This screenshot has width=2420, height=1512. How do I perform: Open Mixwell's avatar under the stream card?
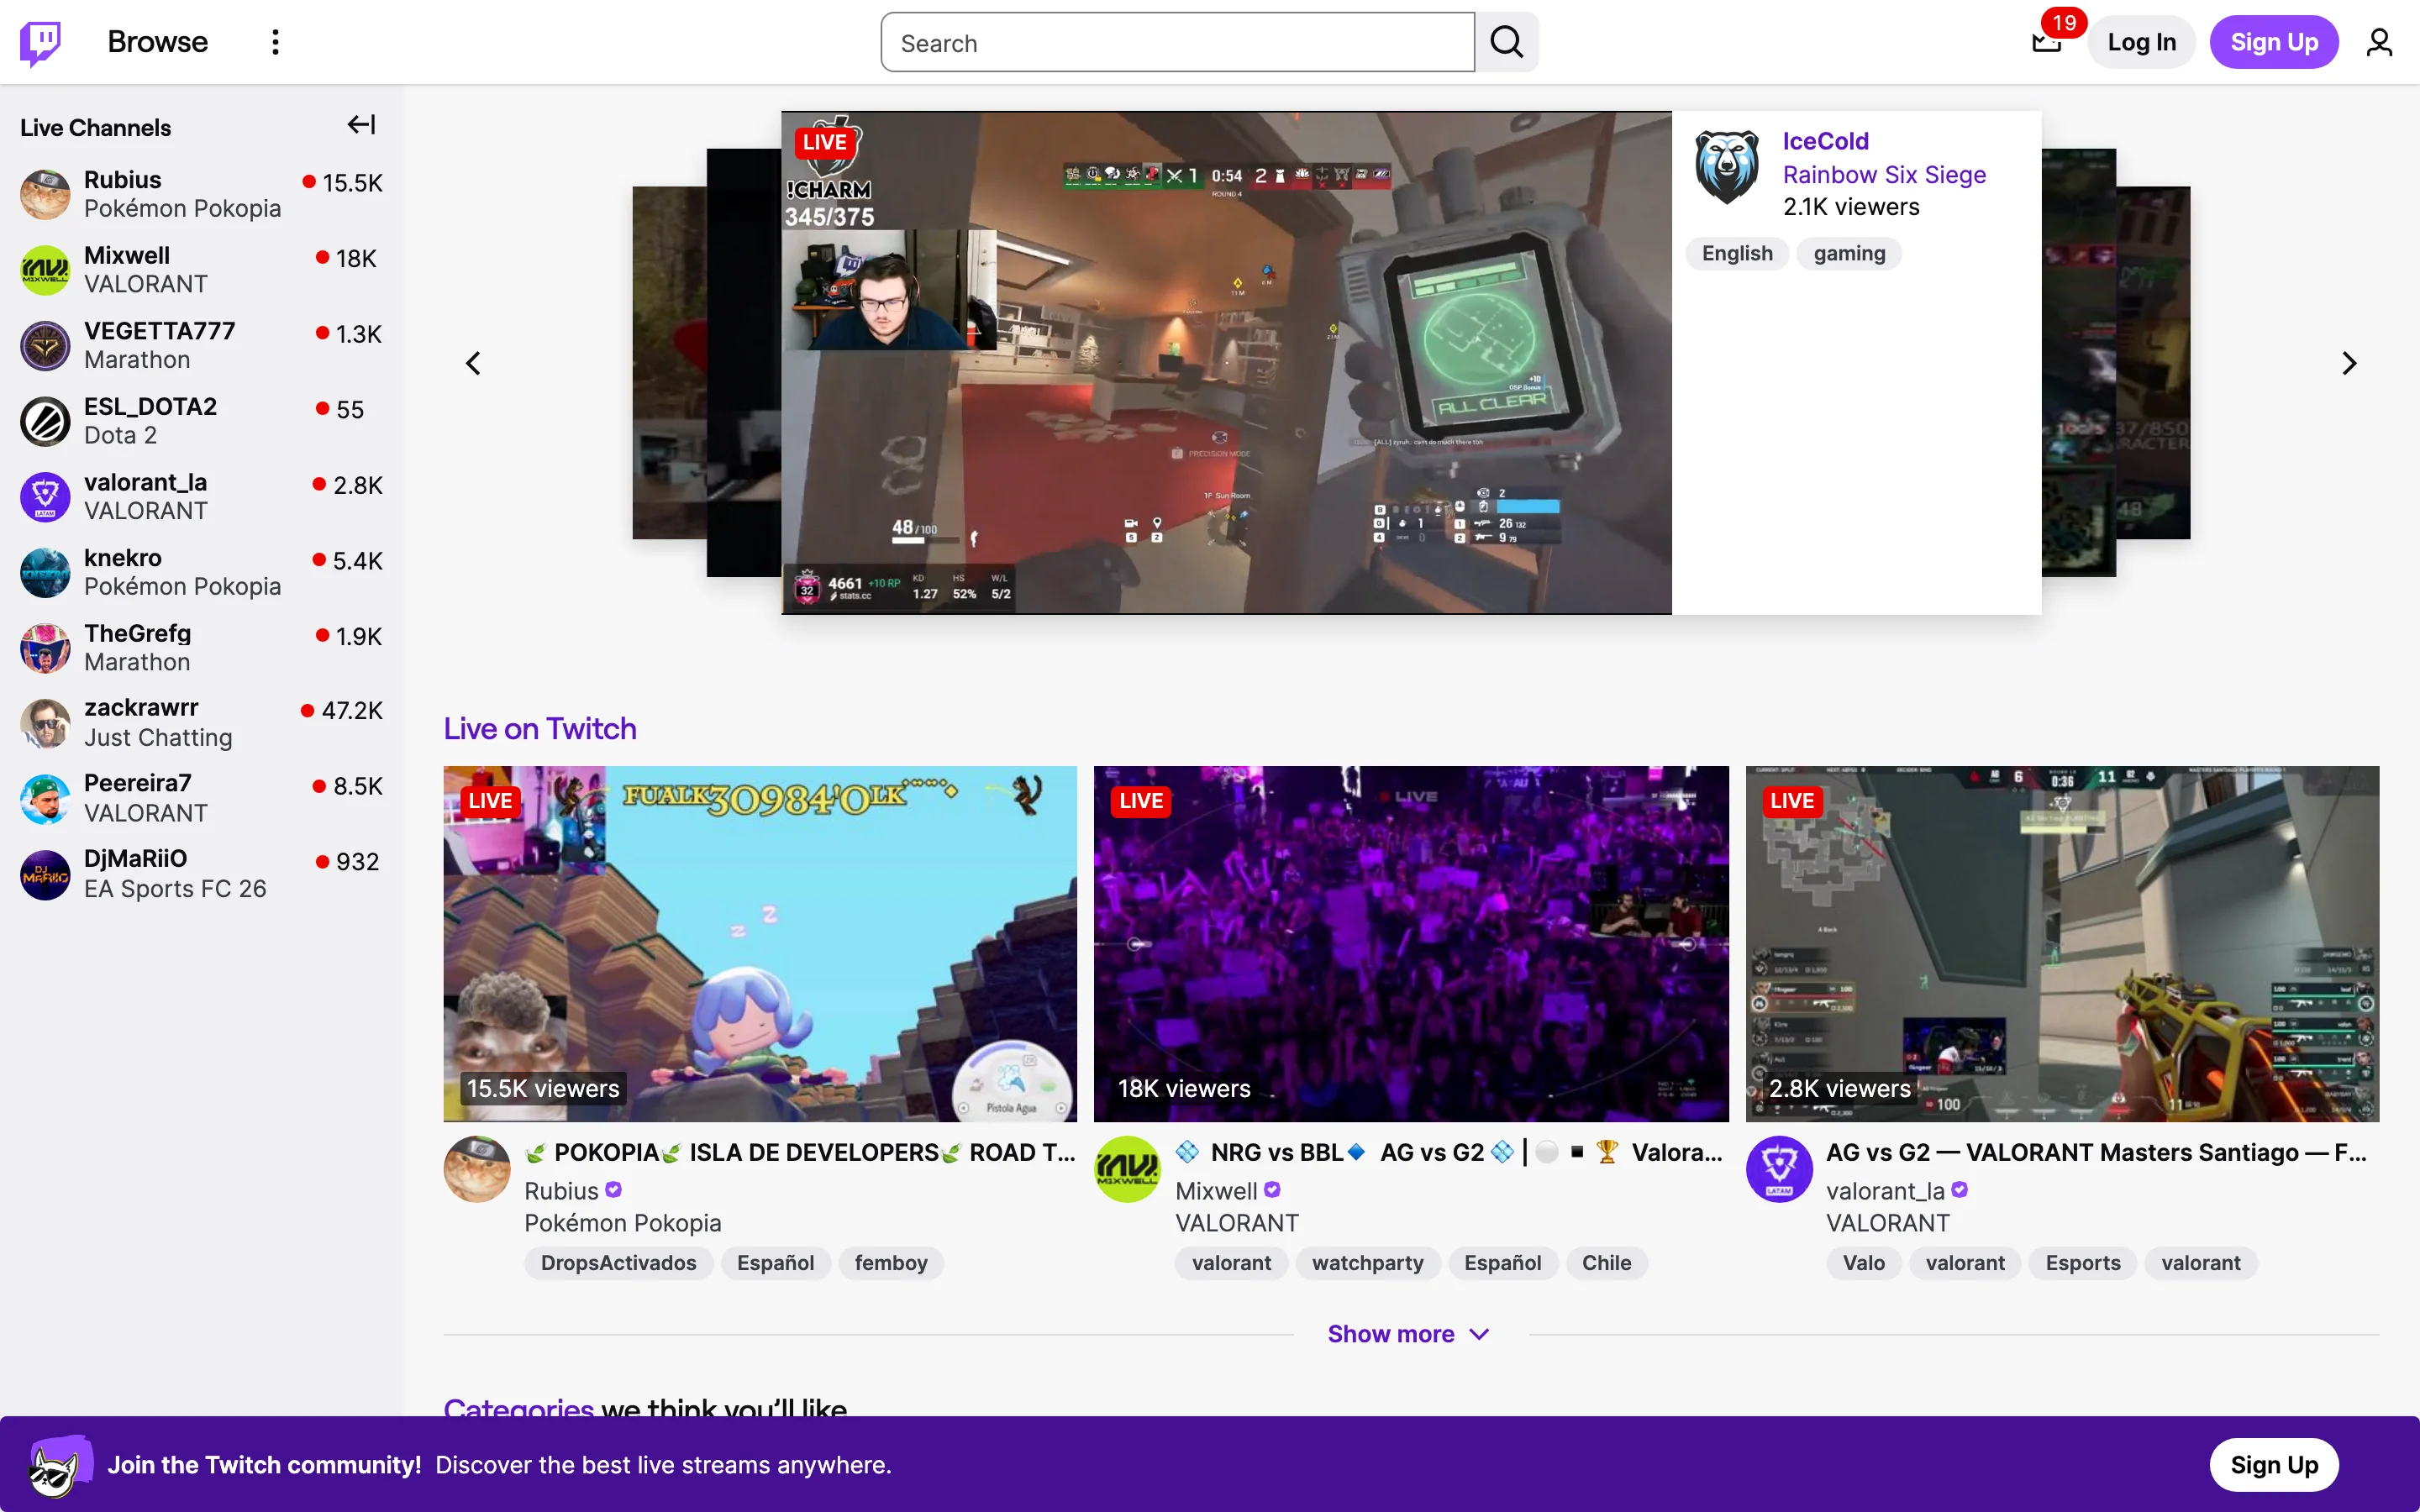tap(1126, 1168)
